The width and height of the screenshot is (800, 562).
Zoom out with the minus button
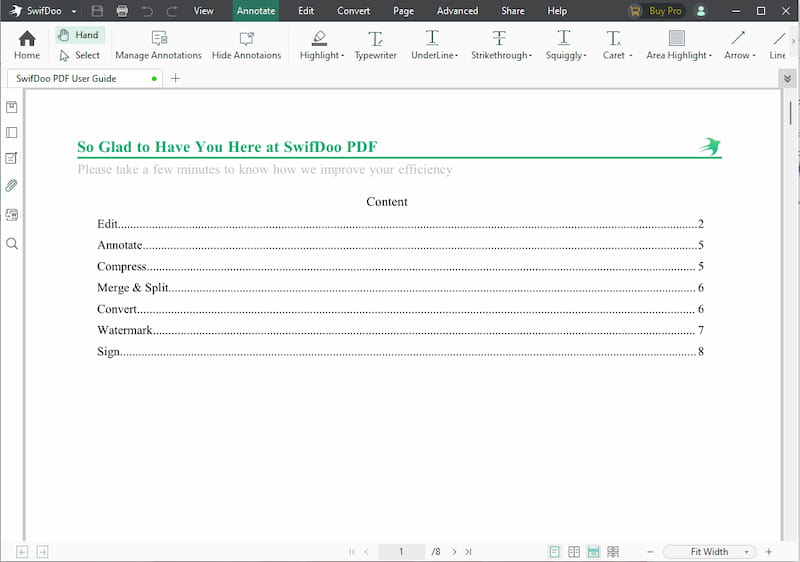[x=651, y=551]
